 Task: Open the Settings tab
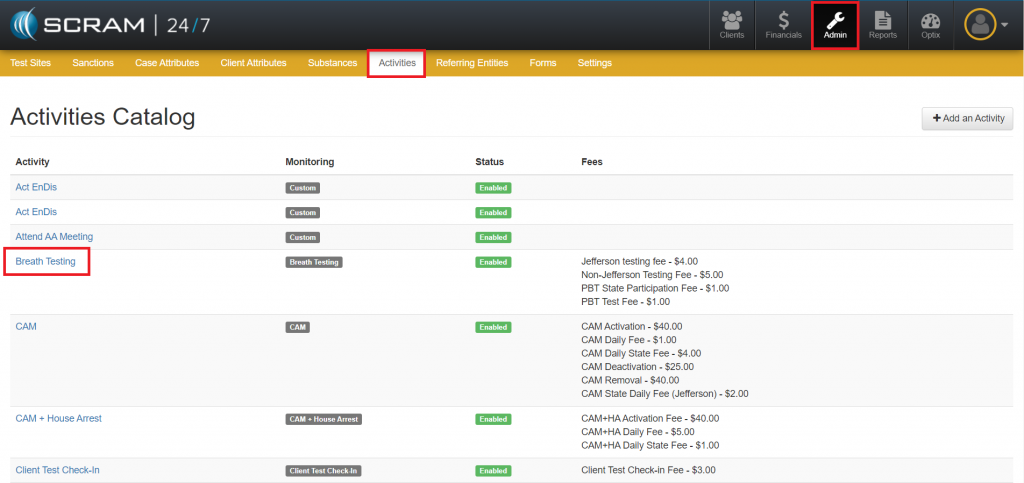pyautogui.click(x=594, y=63)
